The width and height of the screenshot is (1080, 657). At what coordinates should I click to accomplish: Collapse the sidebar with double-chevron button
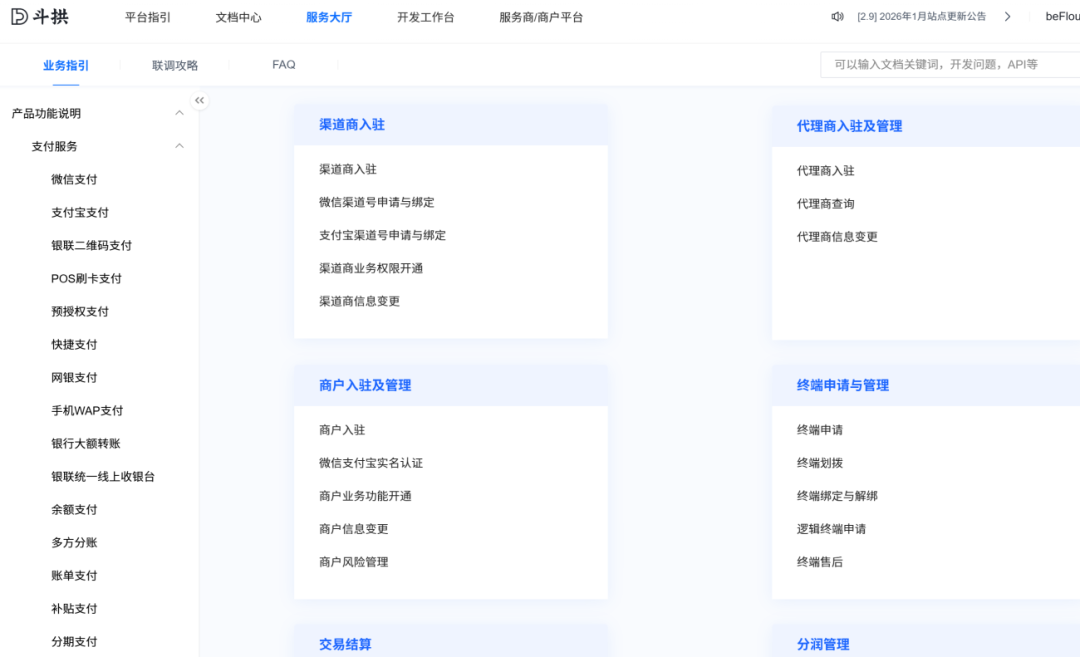(x=199, y=101)
